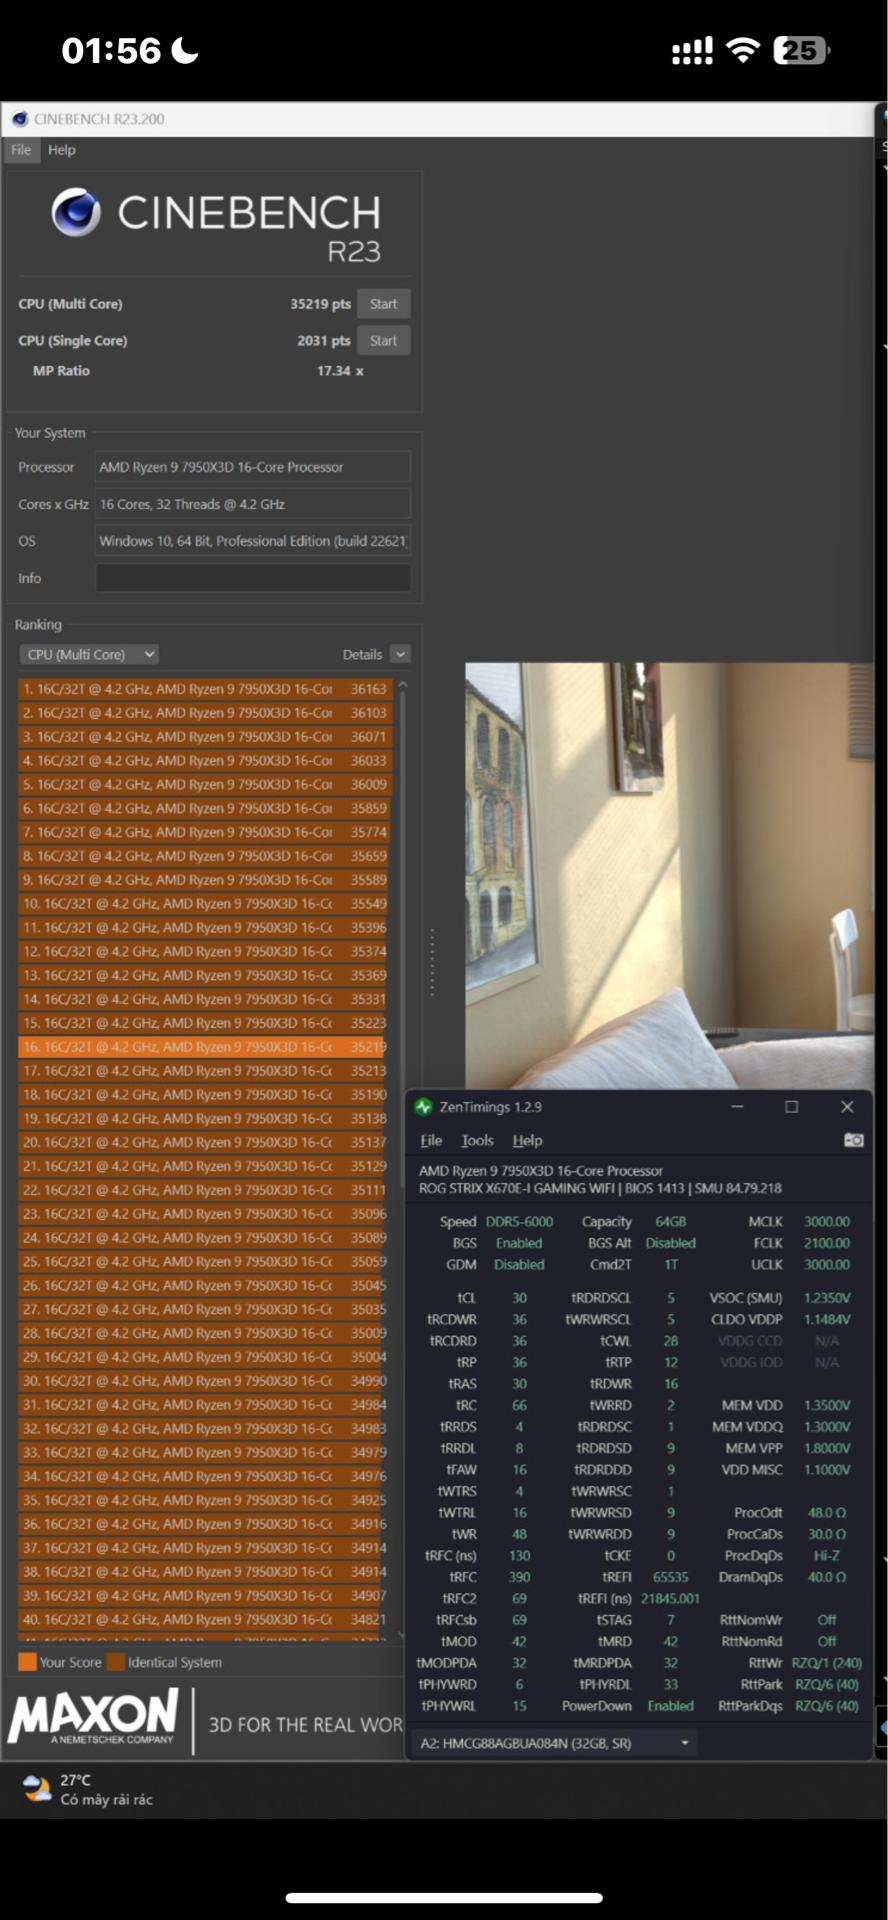Take screenshot with ZenTimings camera icon
Image resolution: width=888 pixels, height=1920 pixels.
(x=853, y=1140)
